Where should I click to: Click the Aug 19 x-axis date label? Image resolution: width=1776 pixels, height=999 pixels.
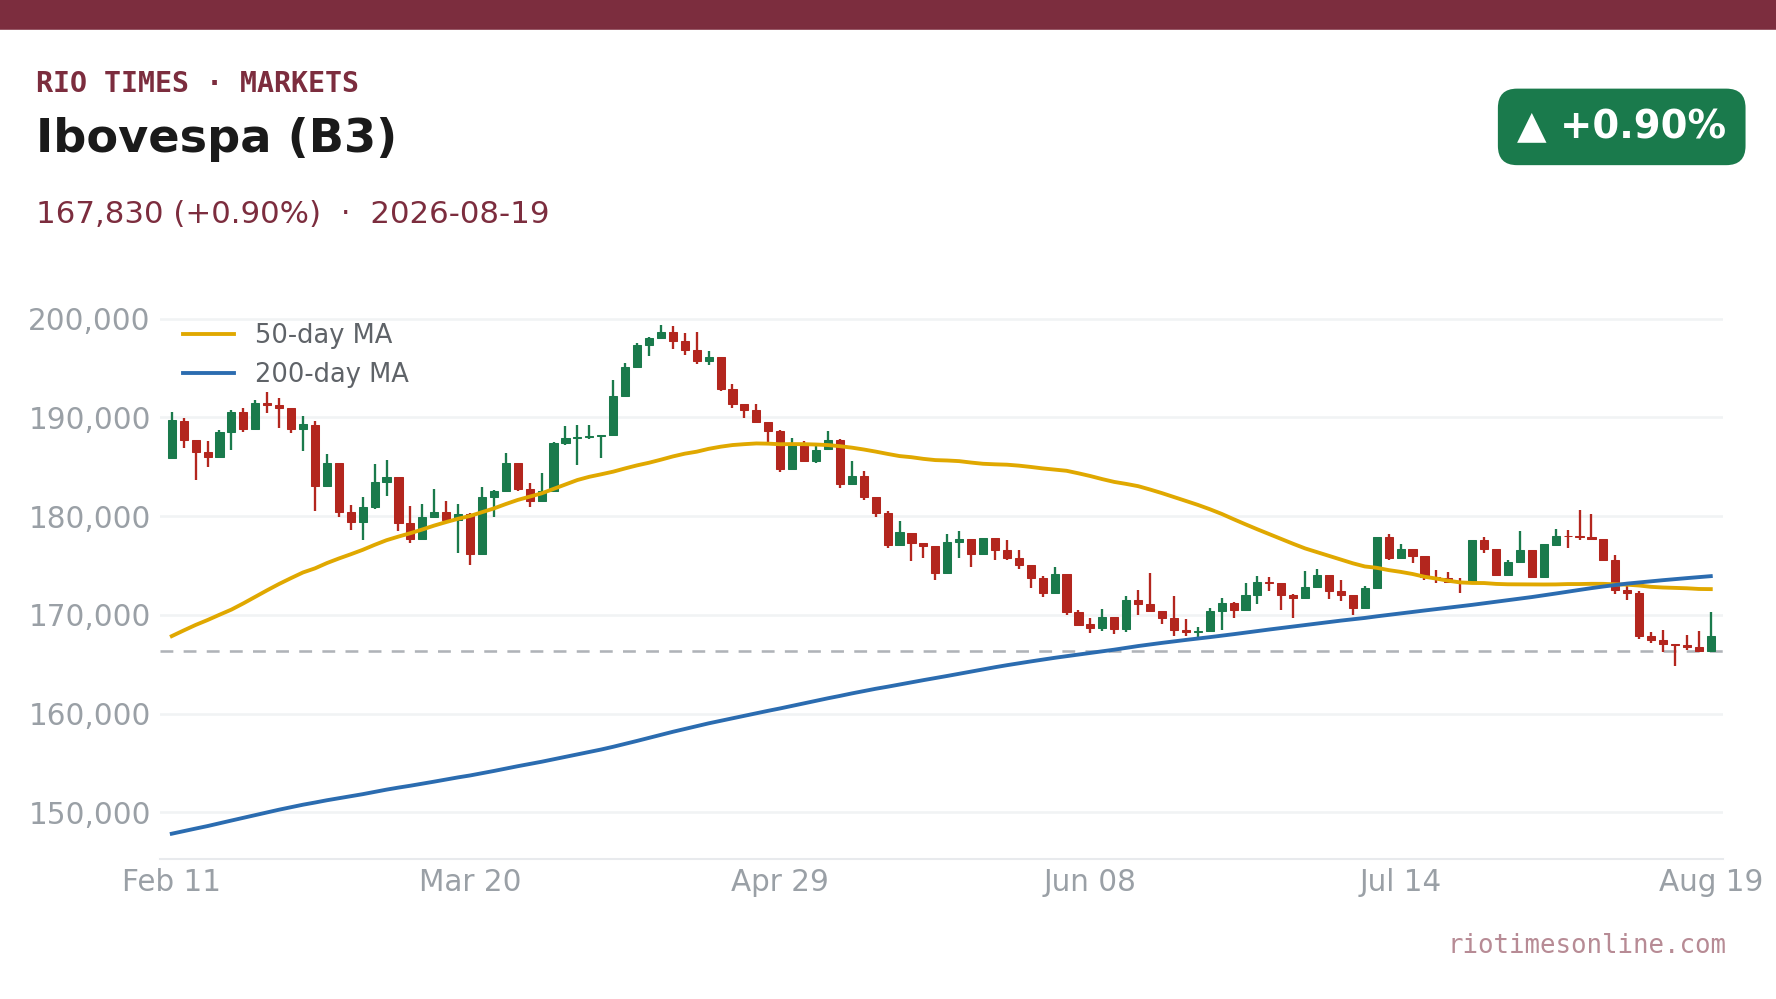(x=1711, y=882)
